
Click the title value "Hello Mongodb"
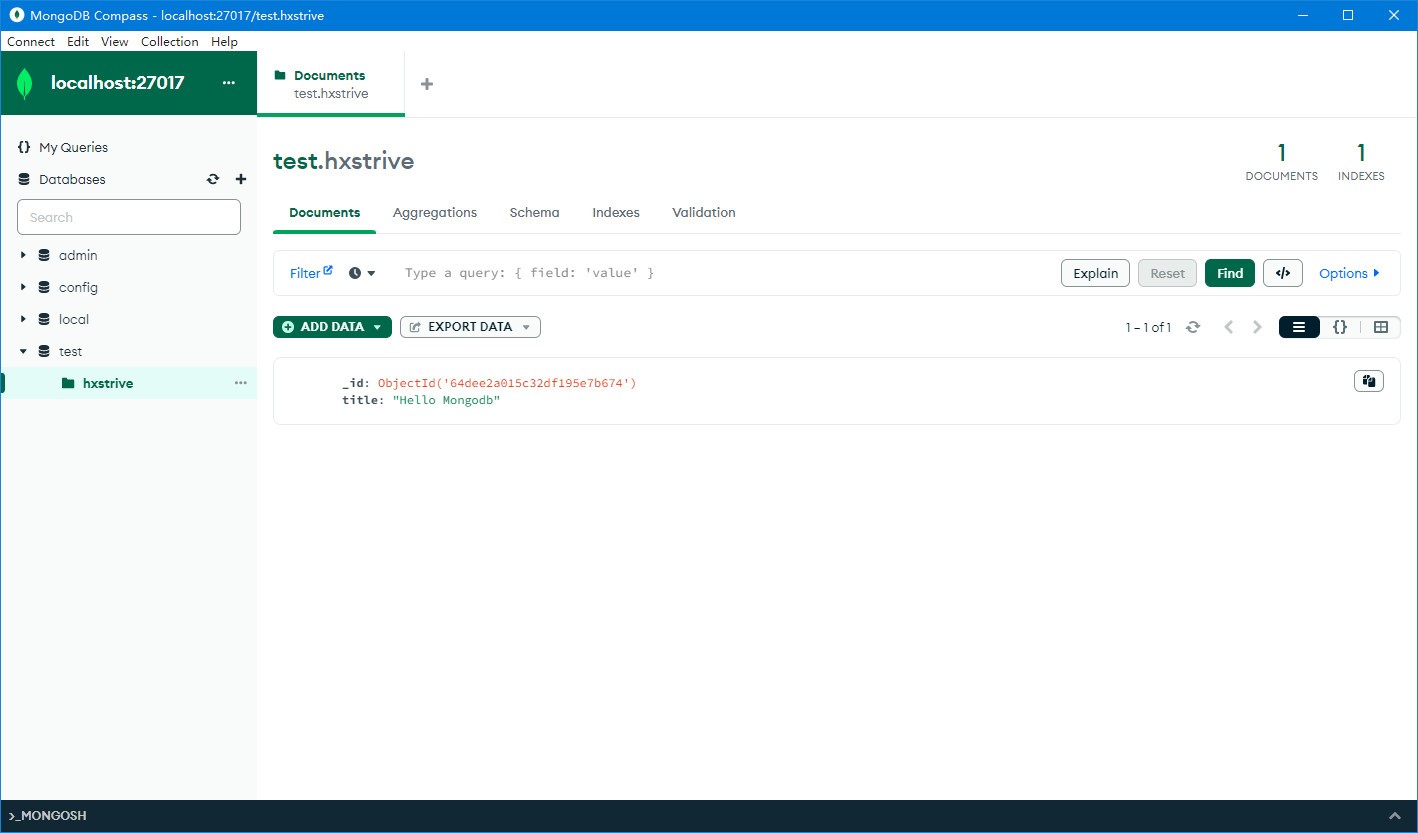coord(446,400)
